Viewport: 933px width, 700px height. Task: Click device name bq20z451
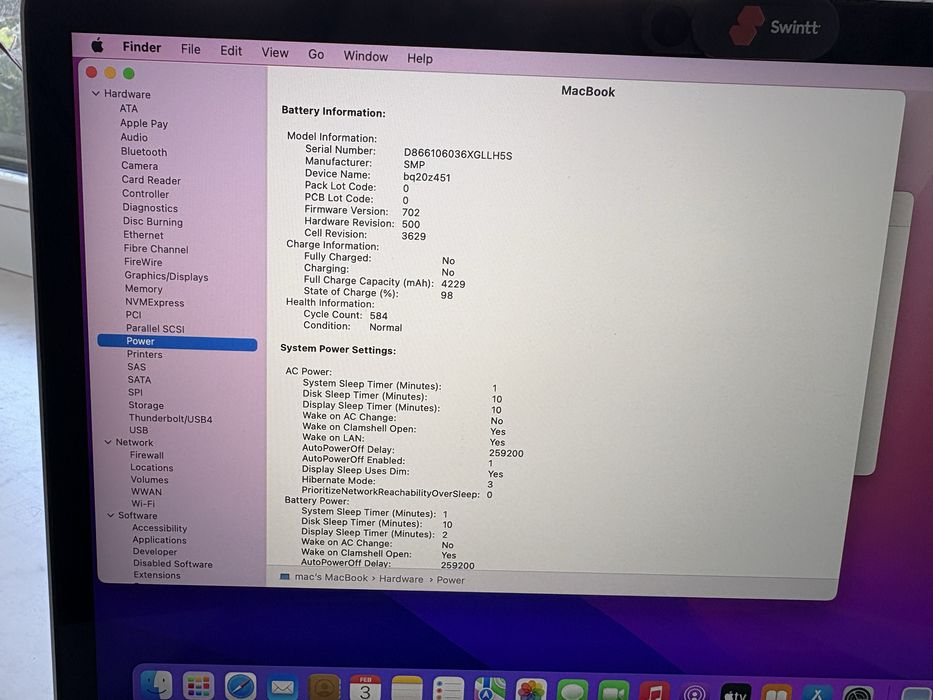tap(427, 177)
